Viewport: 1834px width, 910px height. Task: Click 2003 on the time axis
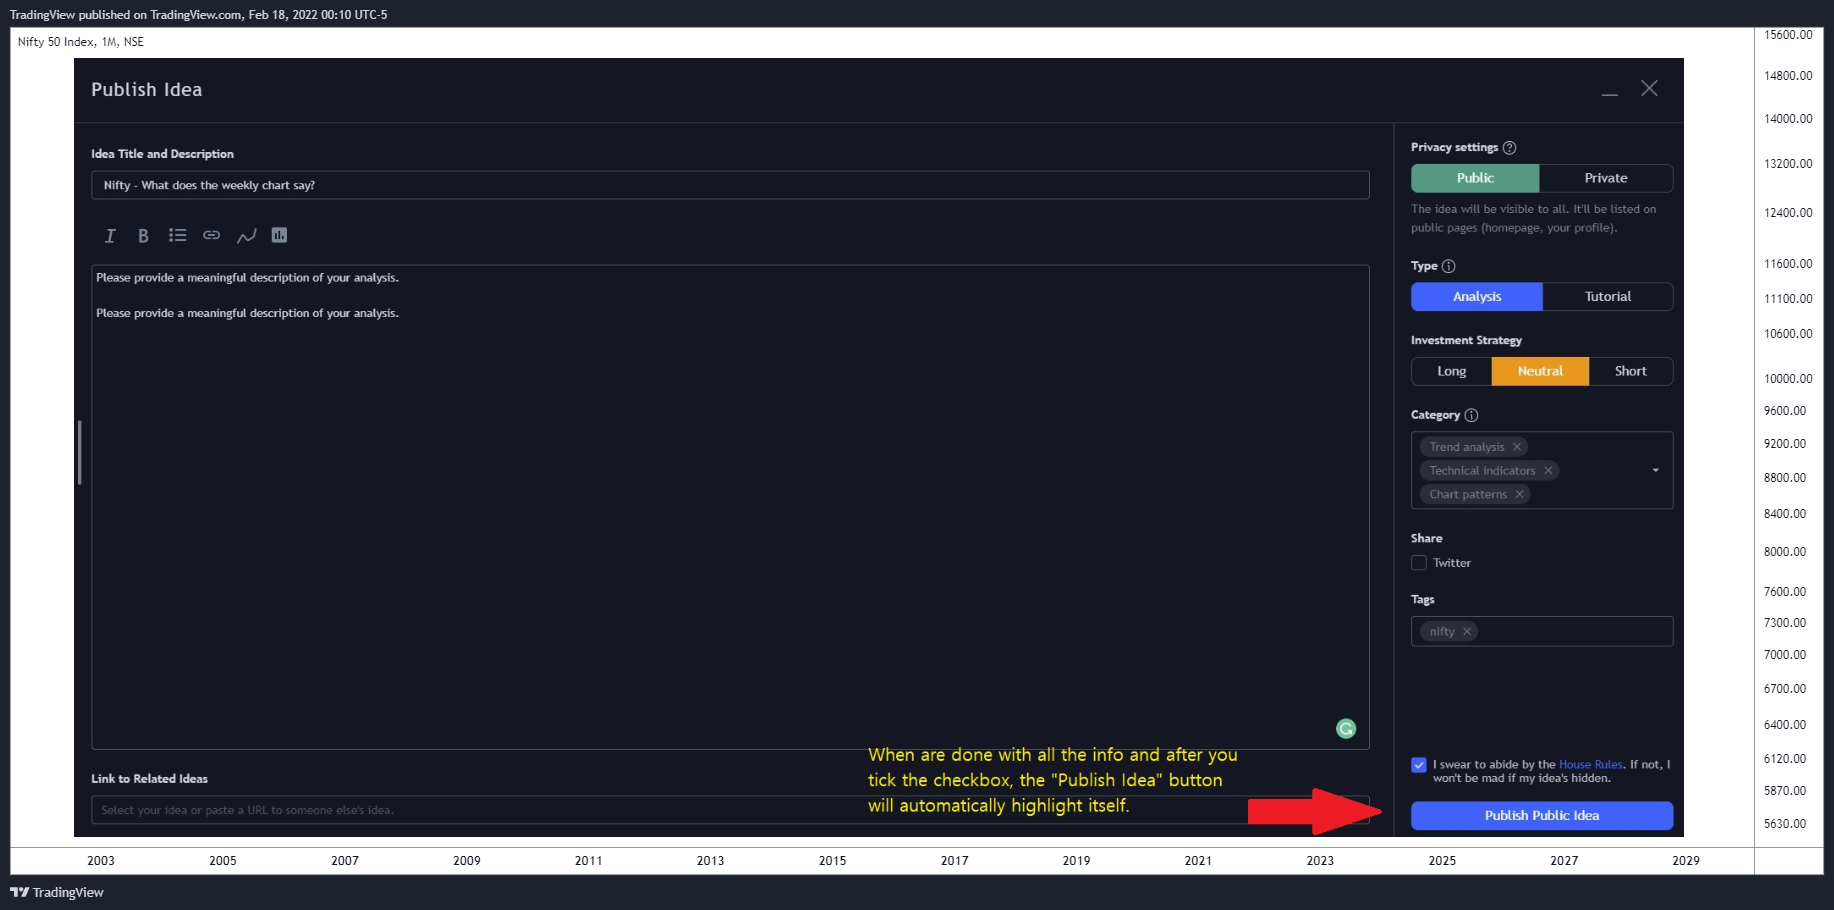[101, 861]
